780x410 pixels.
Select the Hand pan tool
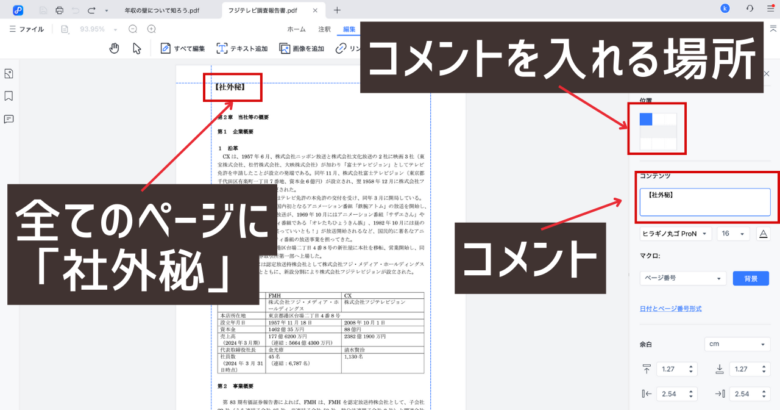(114, 48)
